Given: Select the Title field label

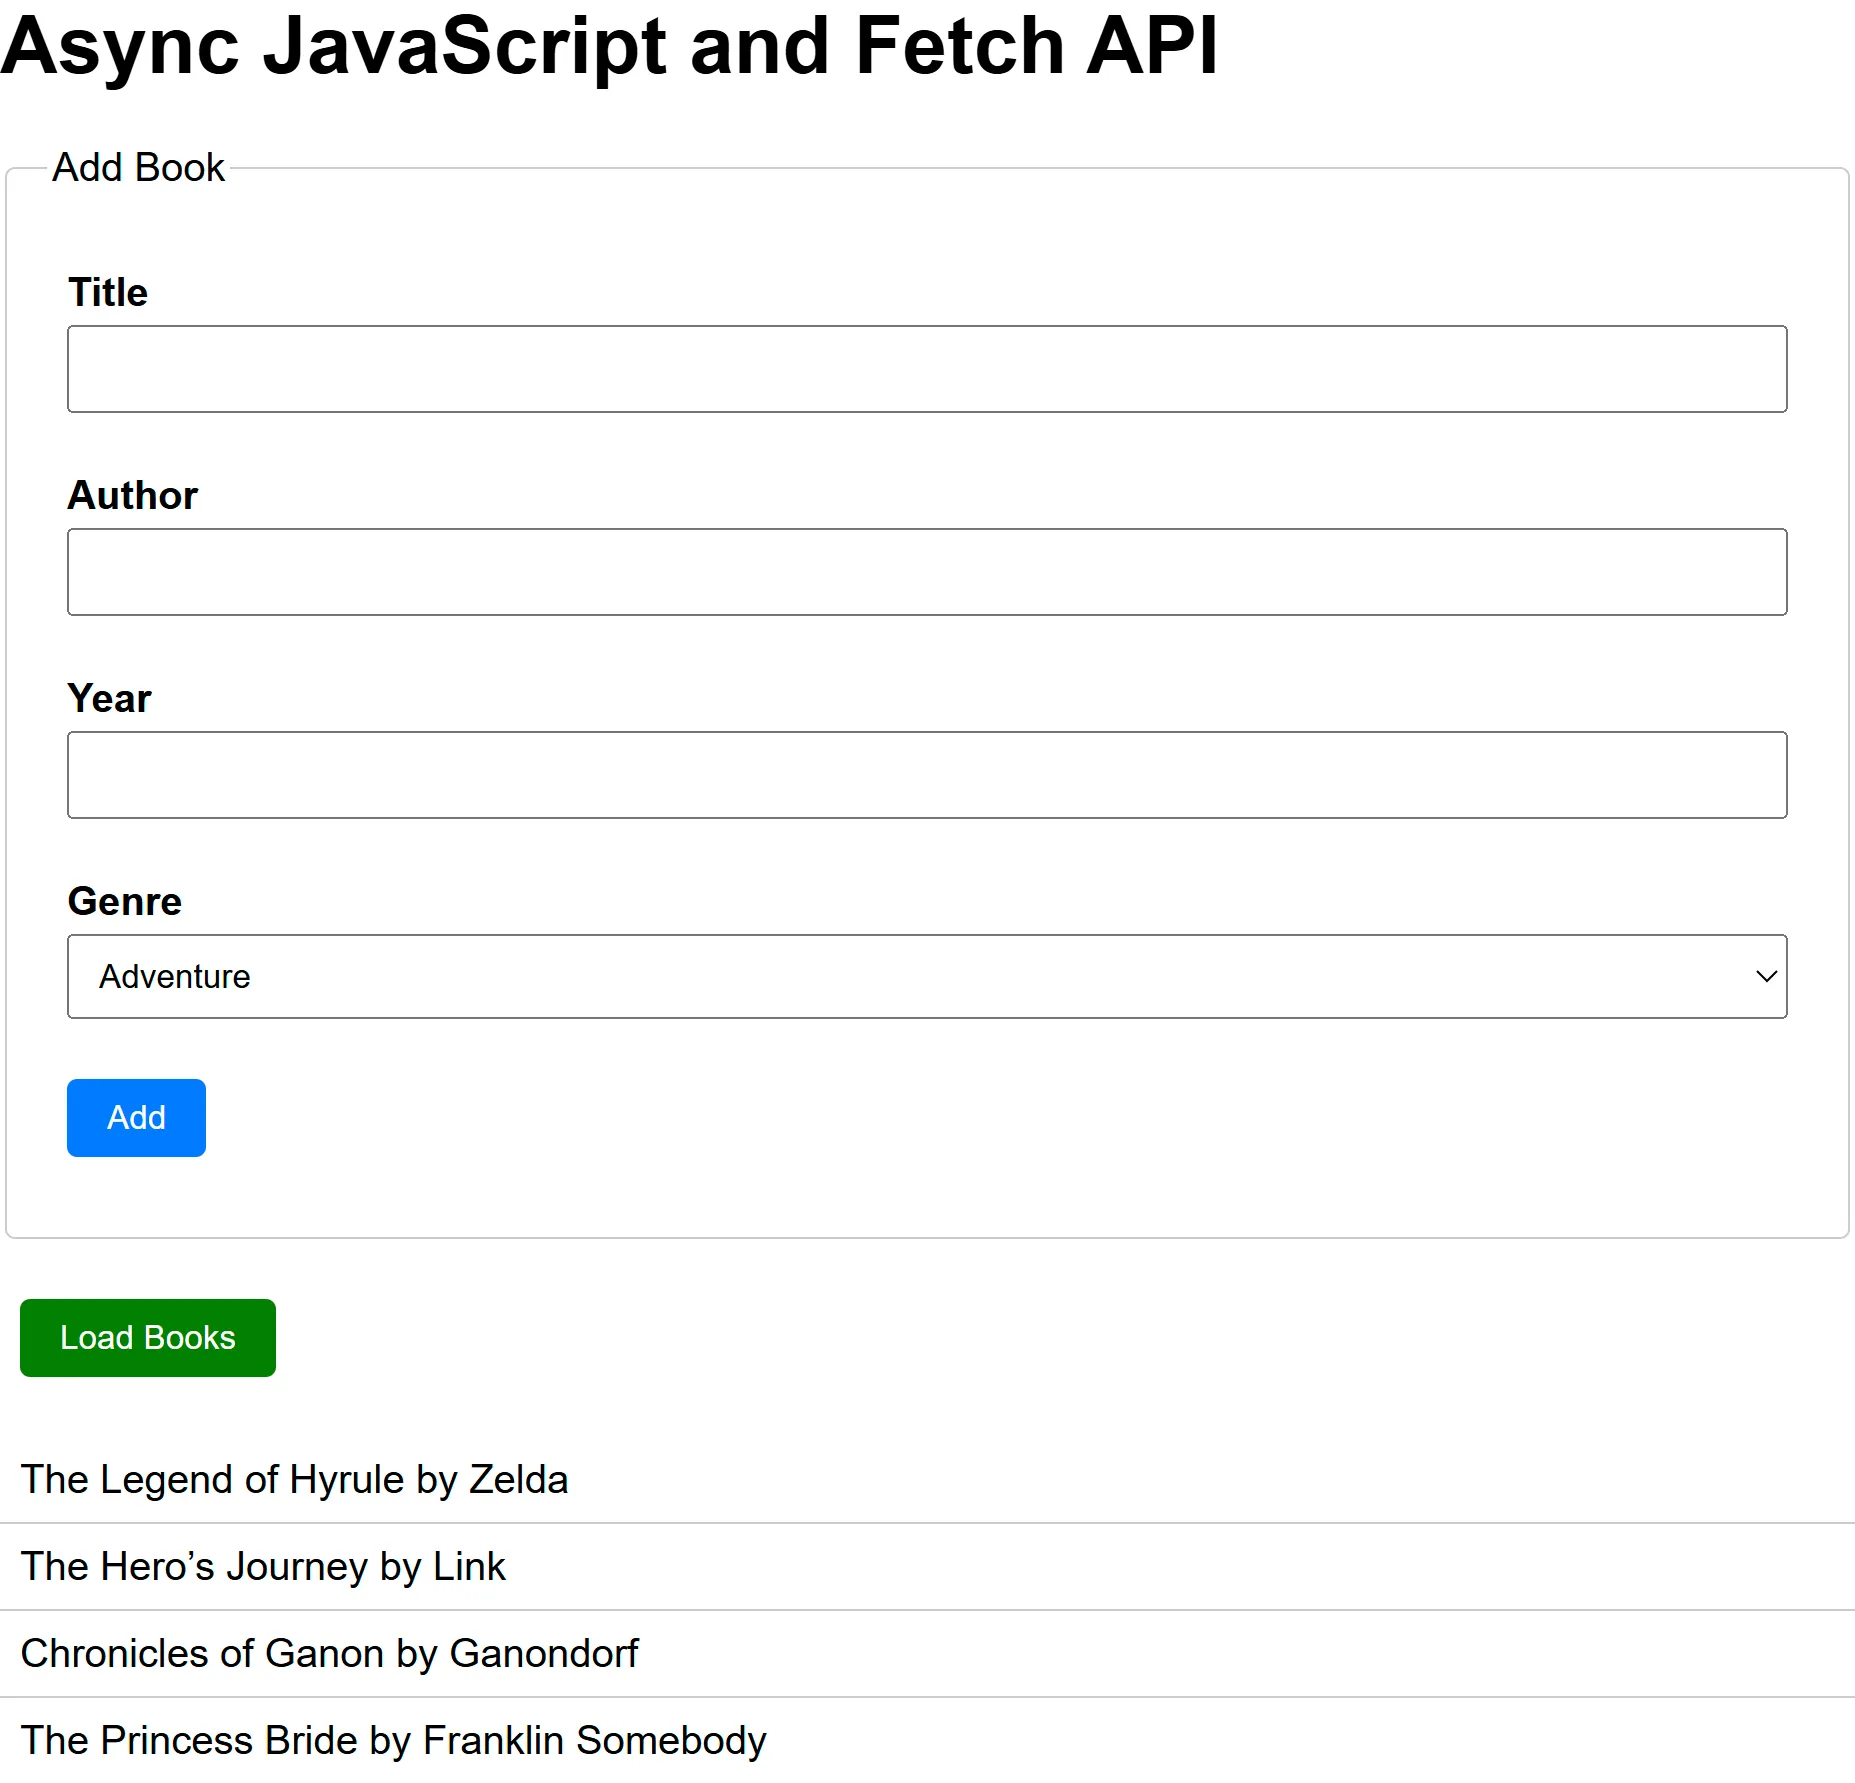Looking at the screenshot, I should pos(107,292).
